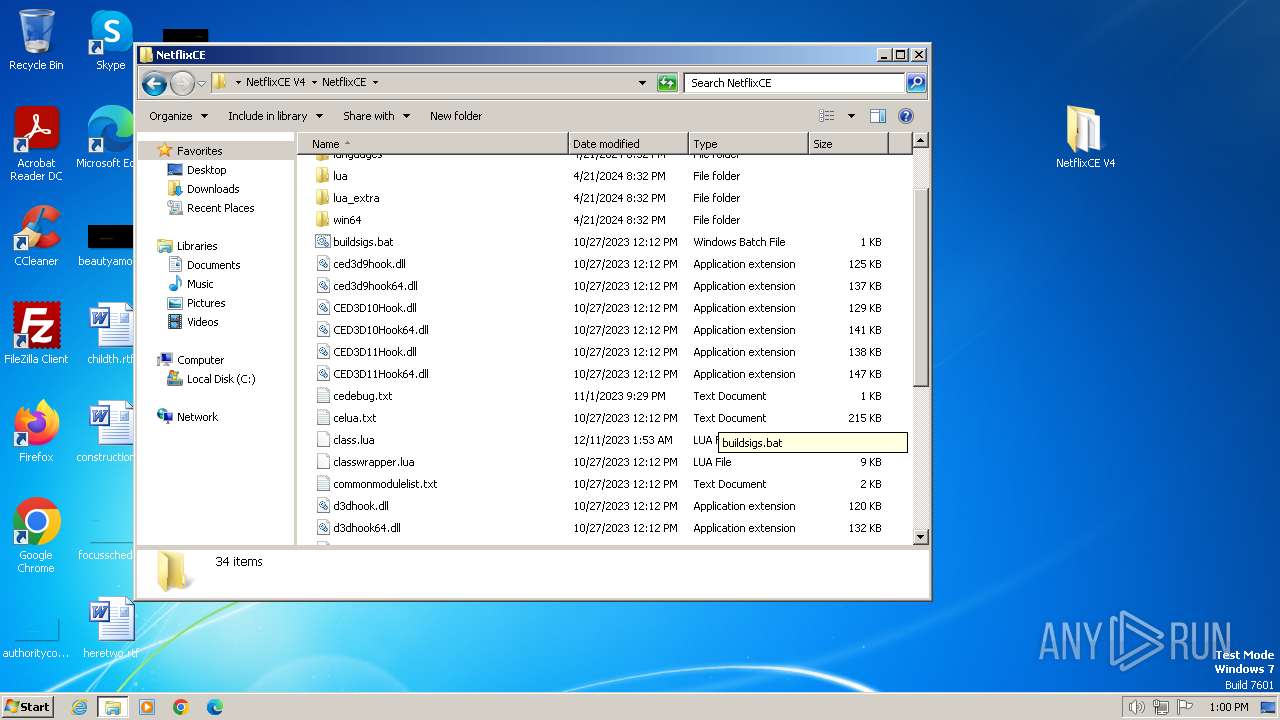
Task: Sort by the Date modified column header
Action: tap(628, 144)
